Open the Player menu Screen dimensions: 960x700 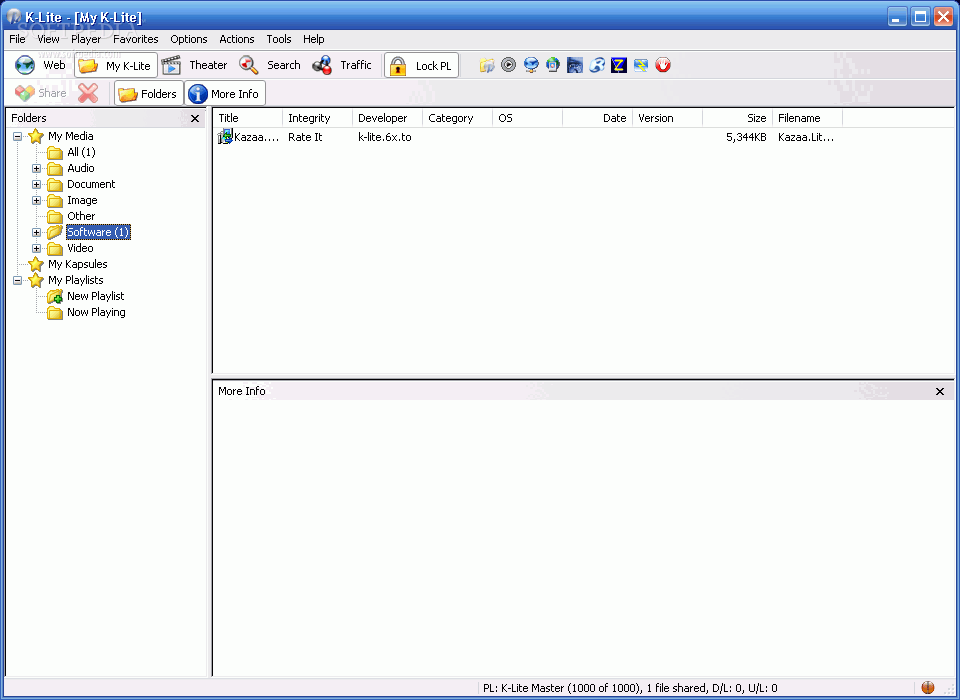click(x=86, y=39)
